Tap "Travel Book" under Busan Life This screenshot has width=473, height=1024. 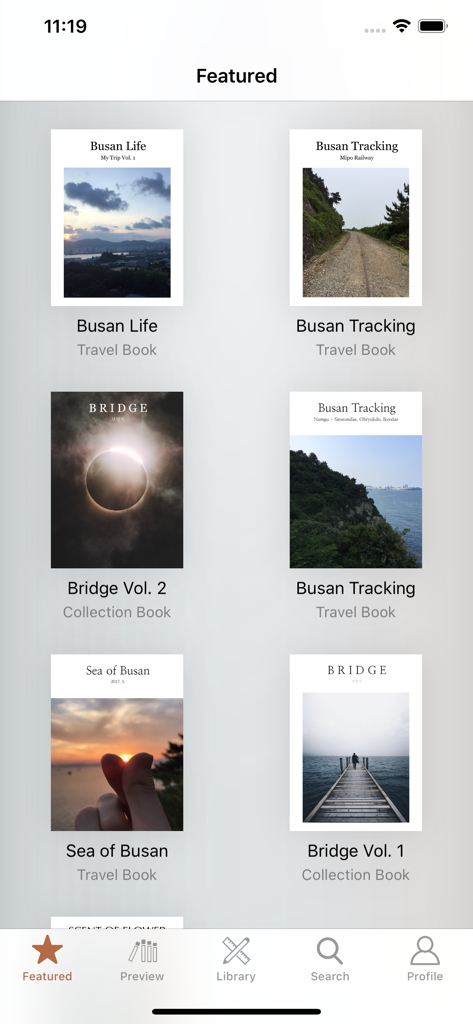tap(117, 350)
